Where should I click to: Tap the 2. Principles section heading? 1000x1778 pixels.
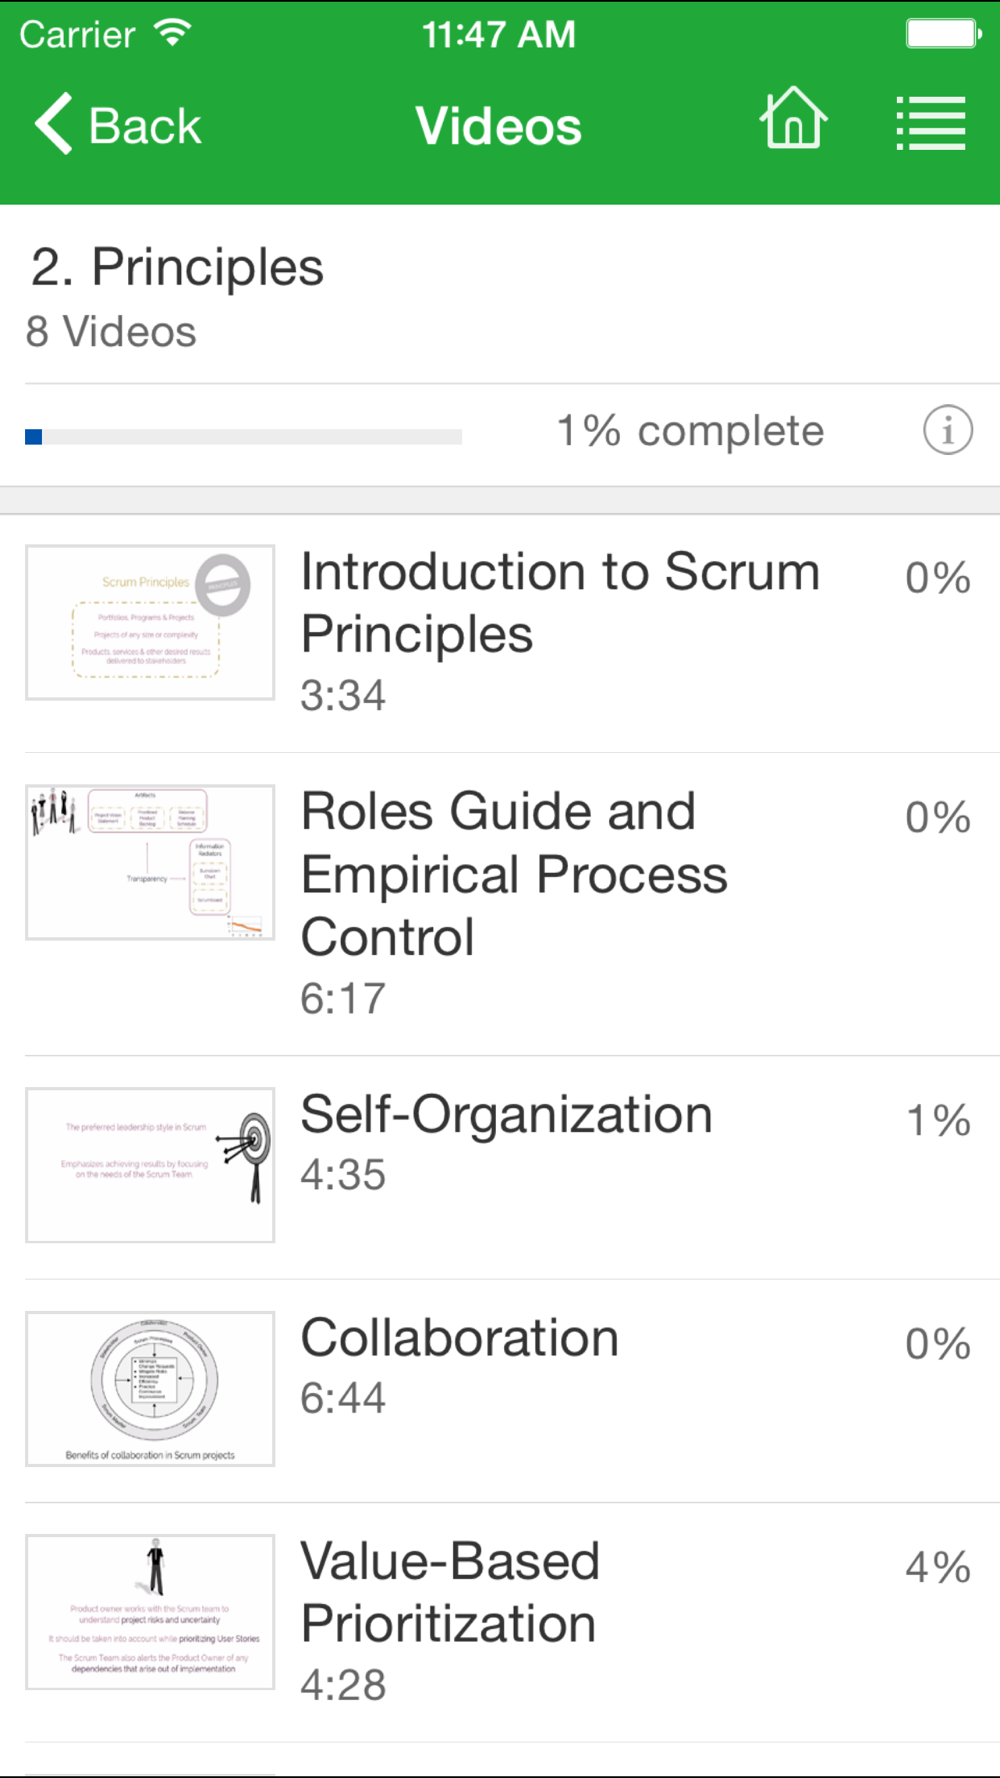click(x=177, y=267)
